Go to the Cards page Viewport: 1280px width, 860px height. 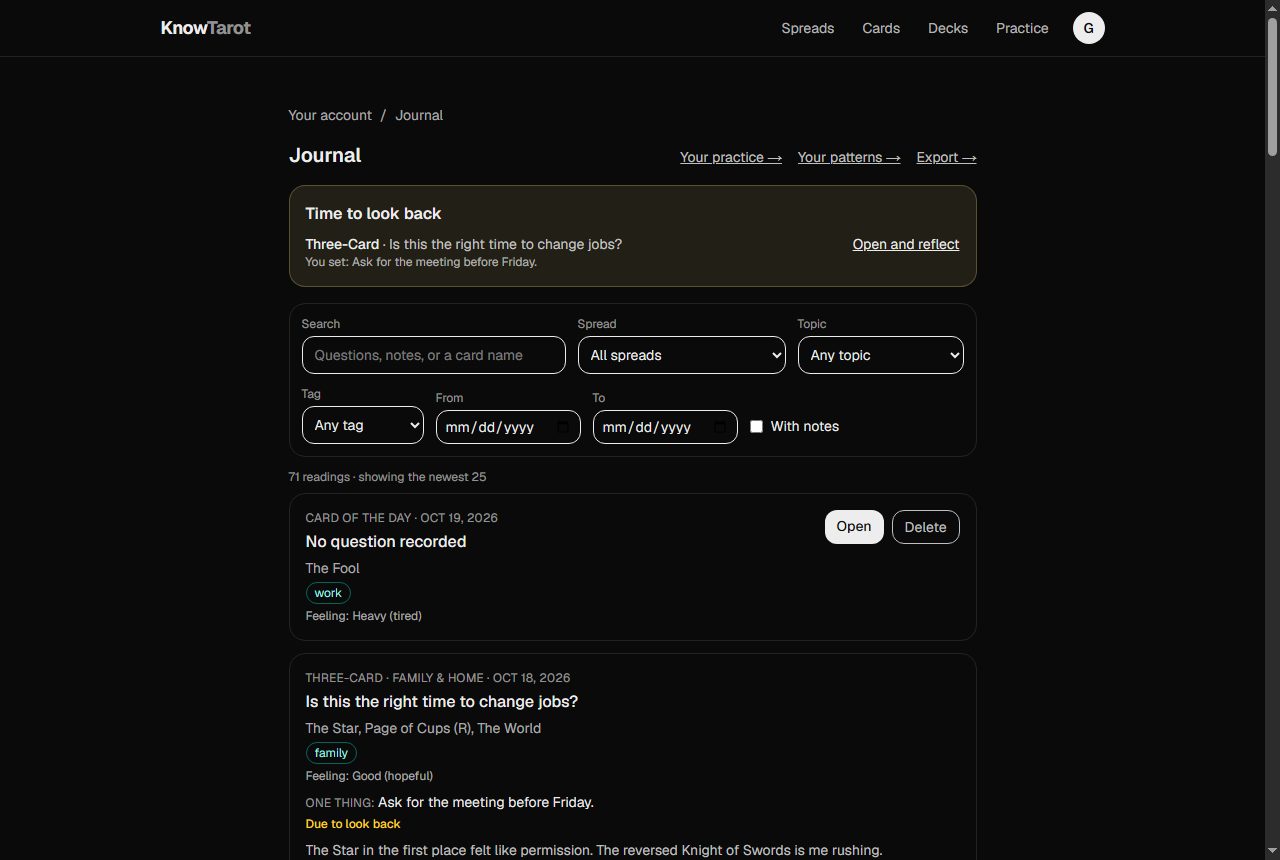pos(881,28)
